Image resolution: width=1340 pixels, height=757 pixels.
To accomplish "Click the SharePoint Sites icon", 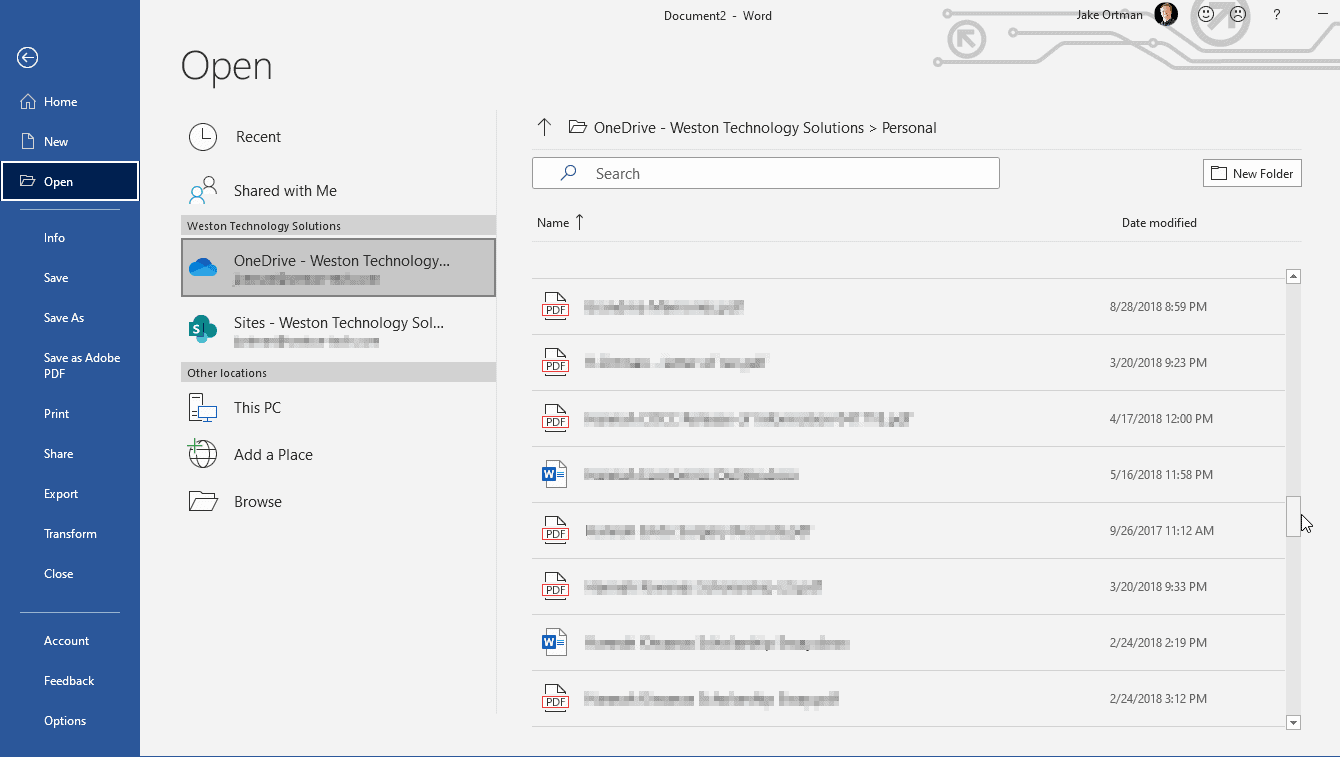I will (203, 329).
